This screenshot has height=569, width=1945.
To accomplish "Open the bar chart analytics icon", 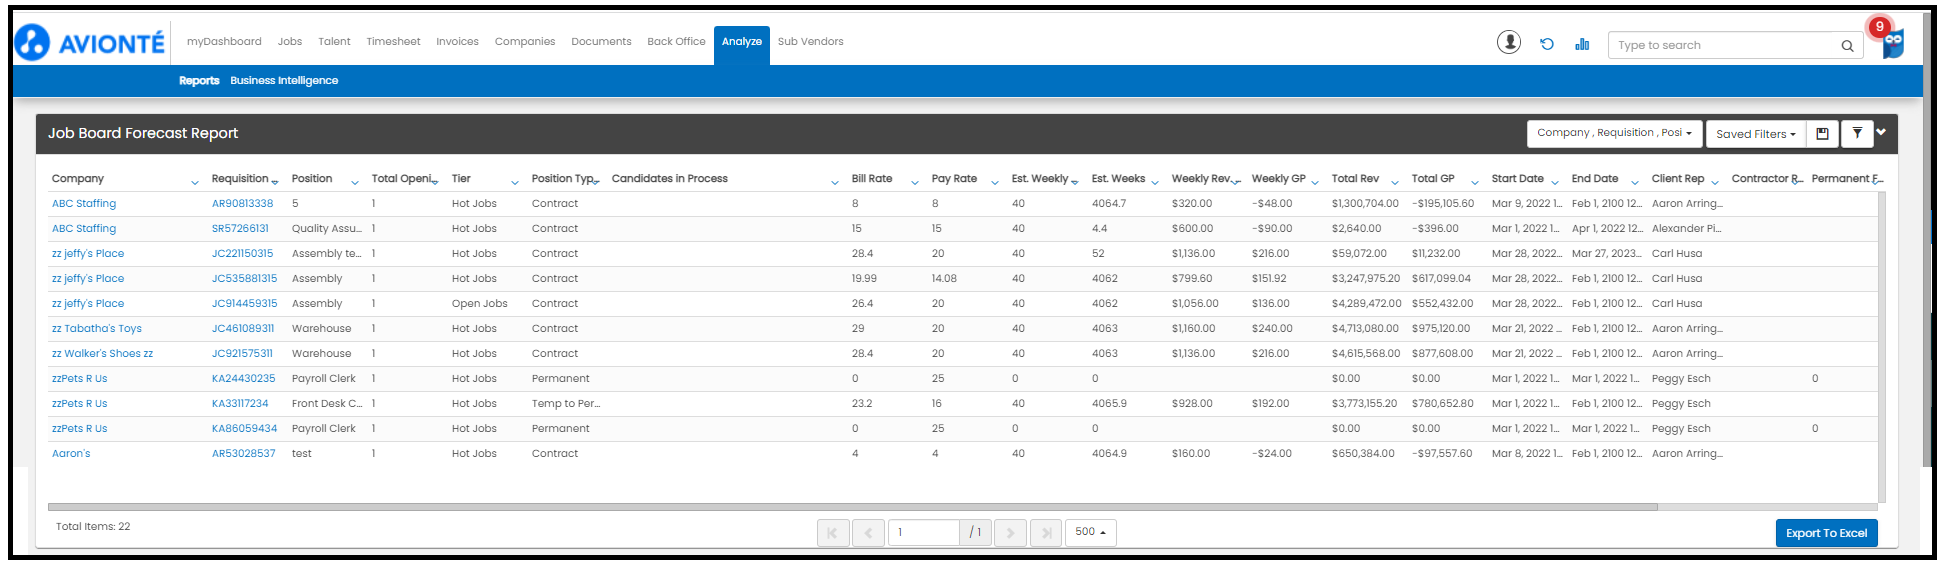I will click(x=1582, y=44).
